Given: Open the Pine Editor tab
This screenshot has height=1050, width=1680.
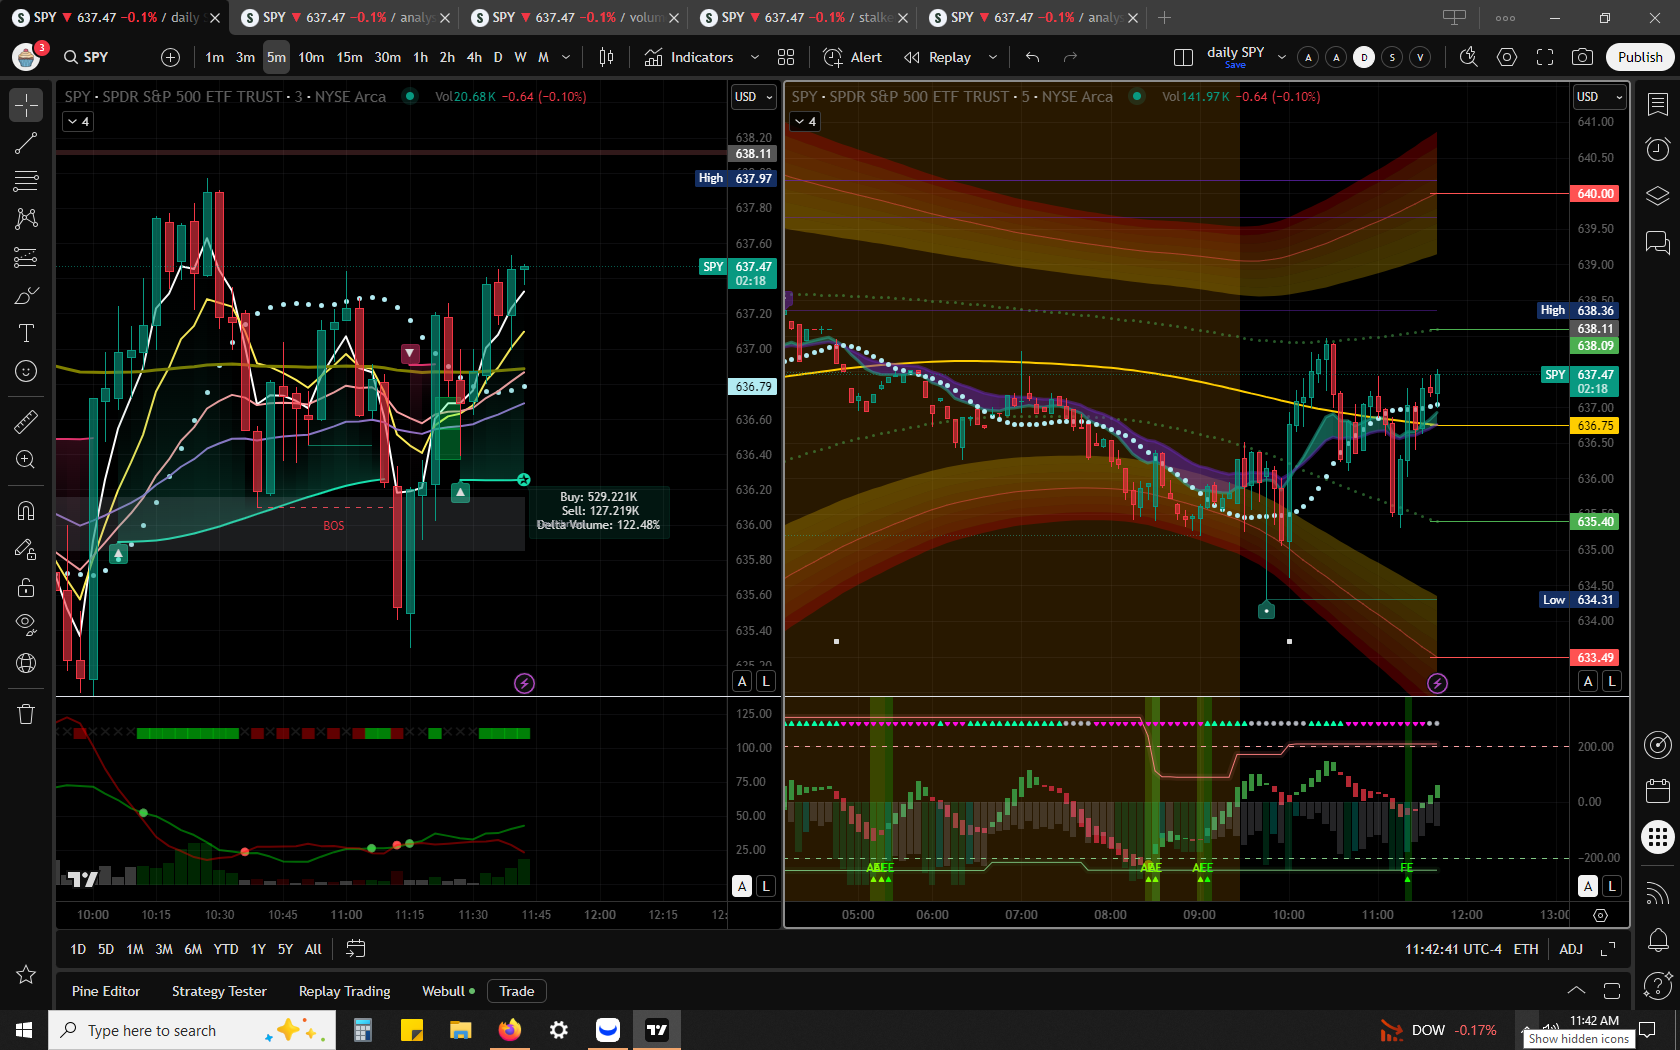Looking at the screenshot, I should [x=106, y=991].
